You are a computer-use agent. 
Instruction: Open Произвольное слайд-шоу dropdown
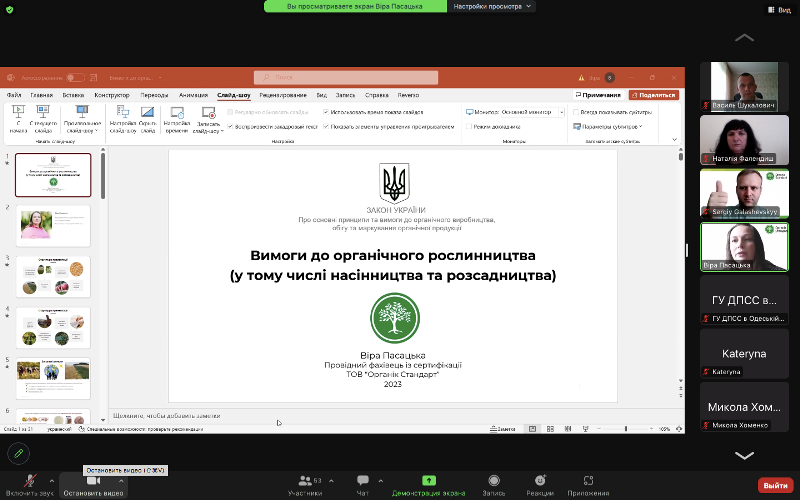(x=82, y=119)
